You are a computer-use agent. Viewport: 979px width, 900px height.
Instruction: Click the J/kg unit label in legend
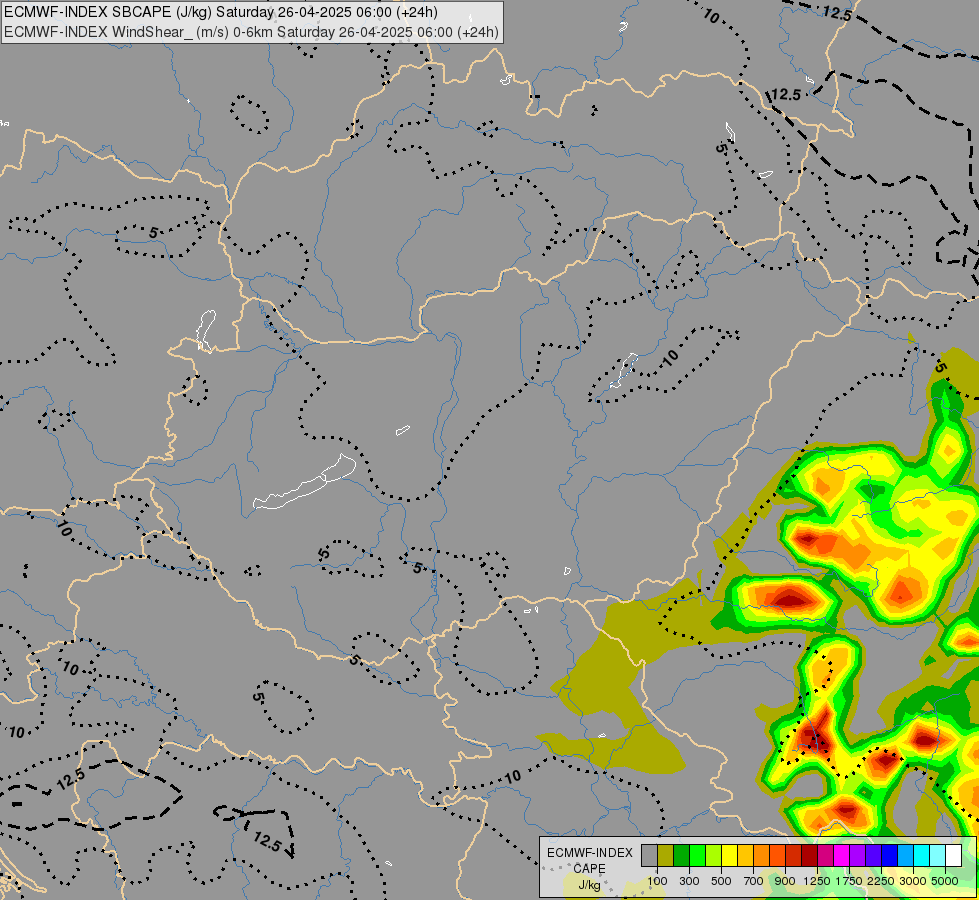(x=589, y=885)
